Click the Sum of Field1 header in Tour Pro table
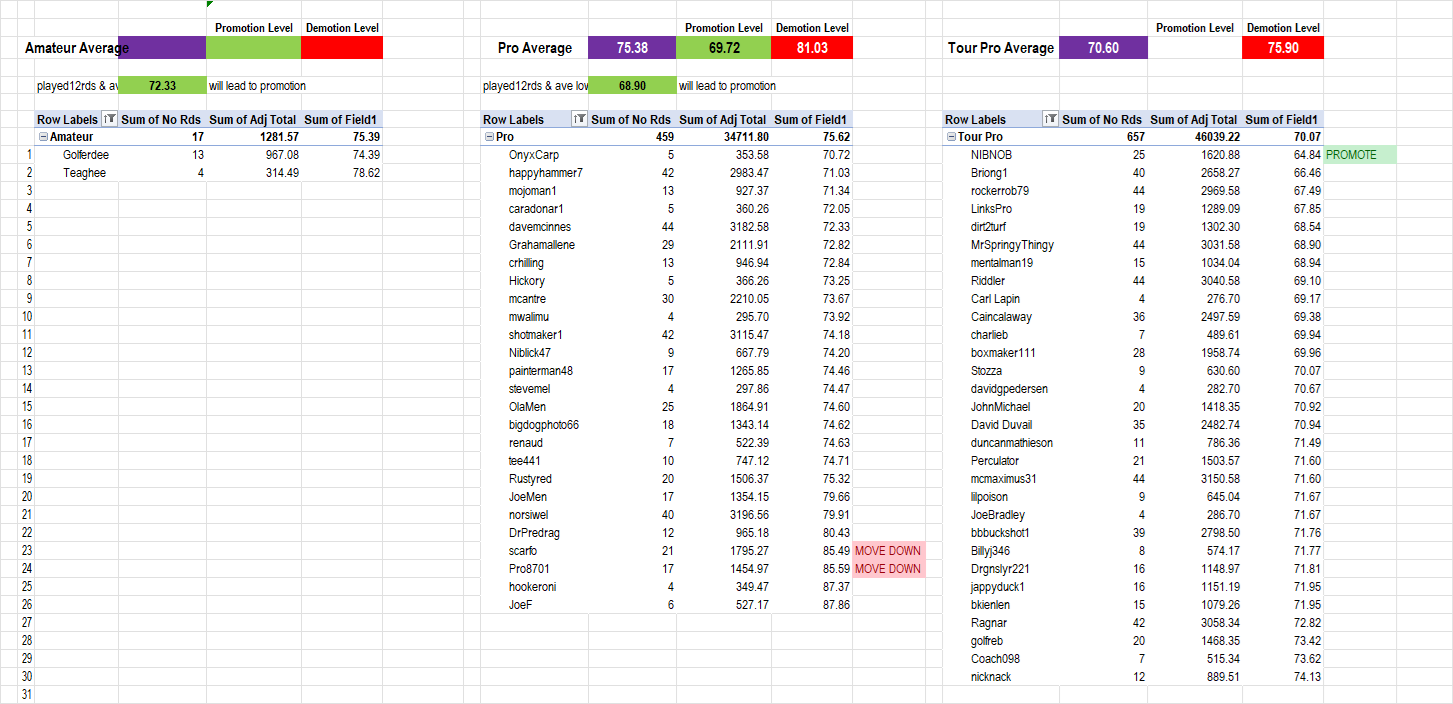 click(x=1282, y=119)
